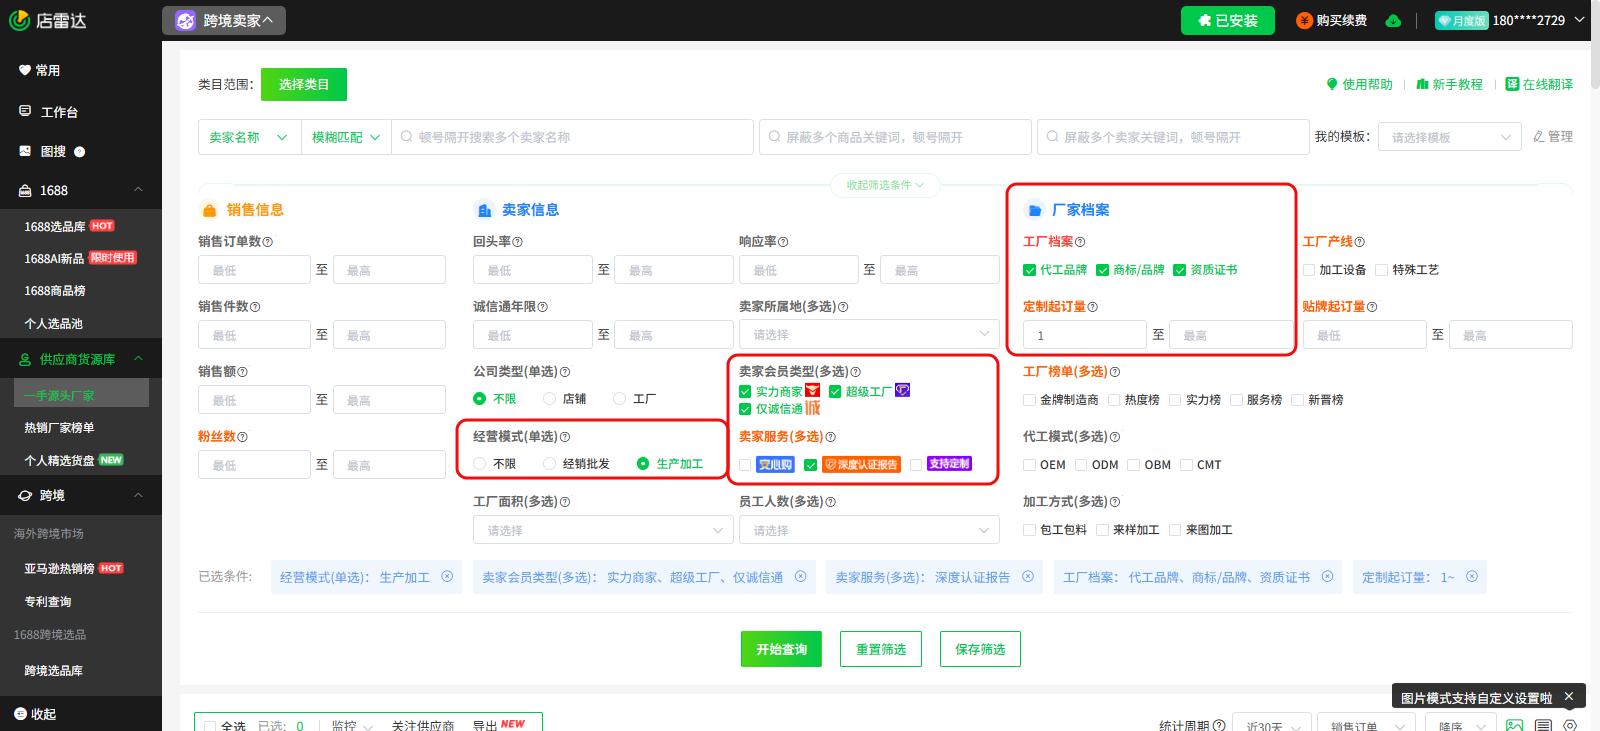Click the 重置筛选 reset button
The width and height of the screenshot is (1600, 731).
pyautogui.click(x=880, y=649)
